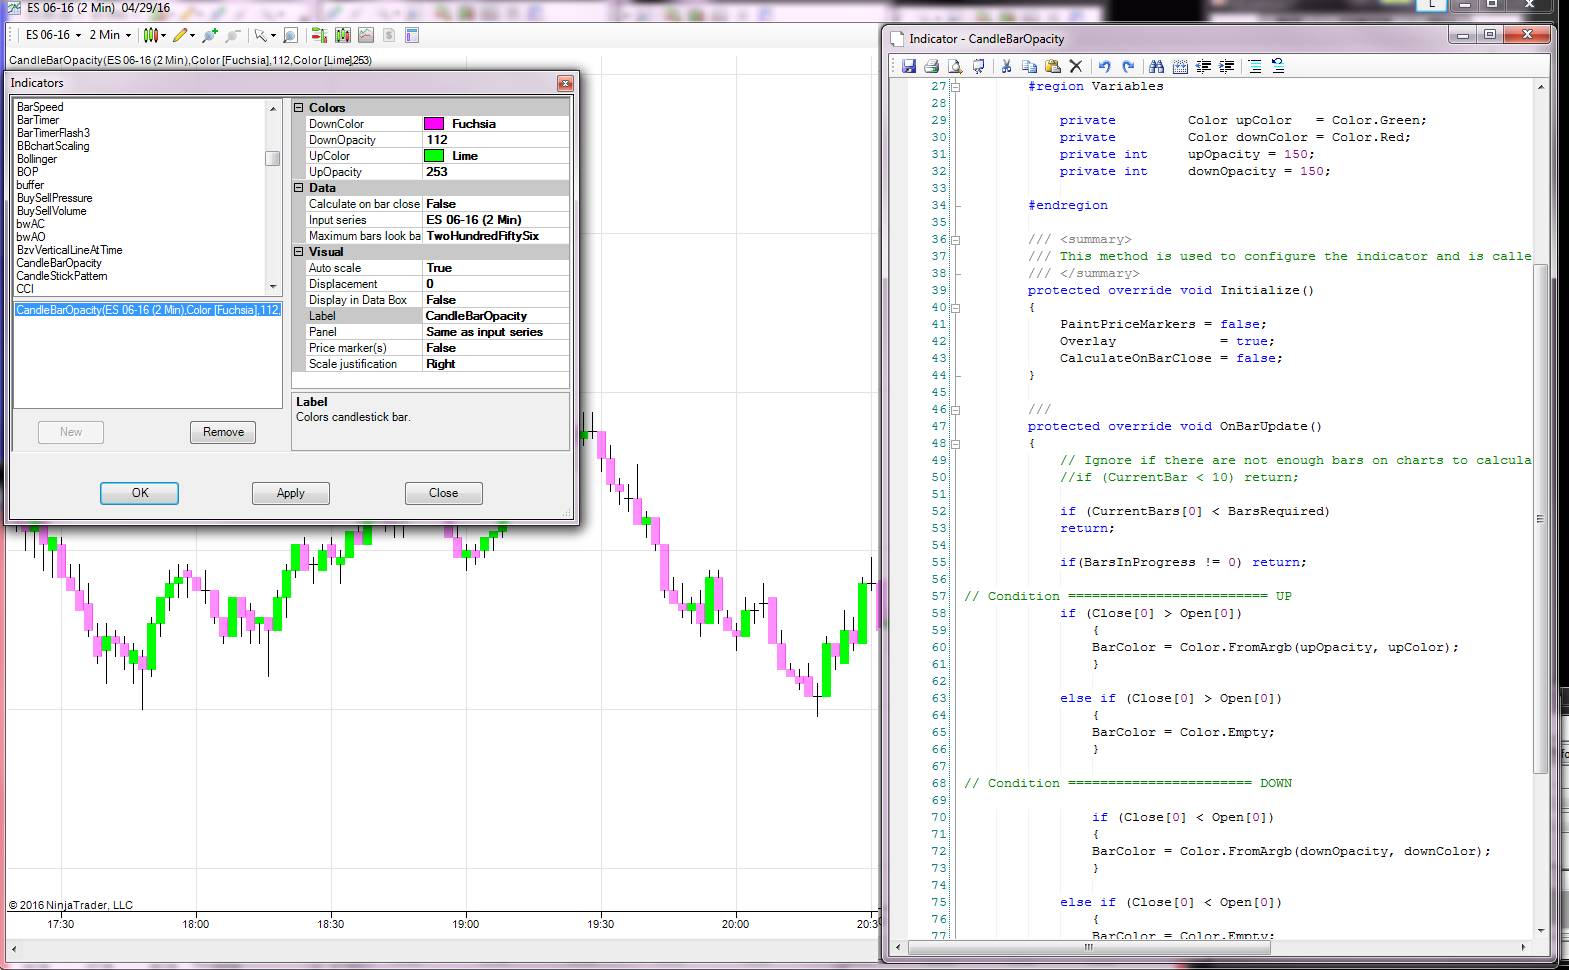This screenshot has height=970, width=1569.
Task: Click the Undo arrow in the editor toolbar
Action: click(x=1104, y=67)
